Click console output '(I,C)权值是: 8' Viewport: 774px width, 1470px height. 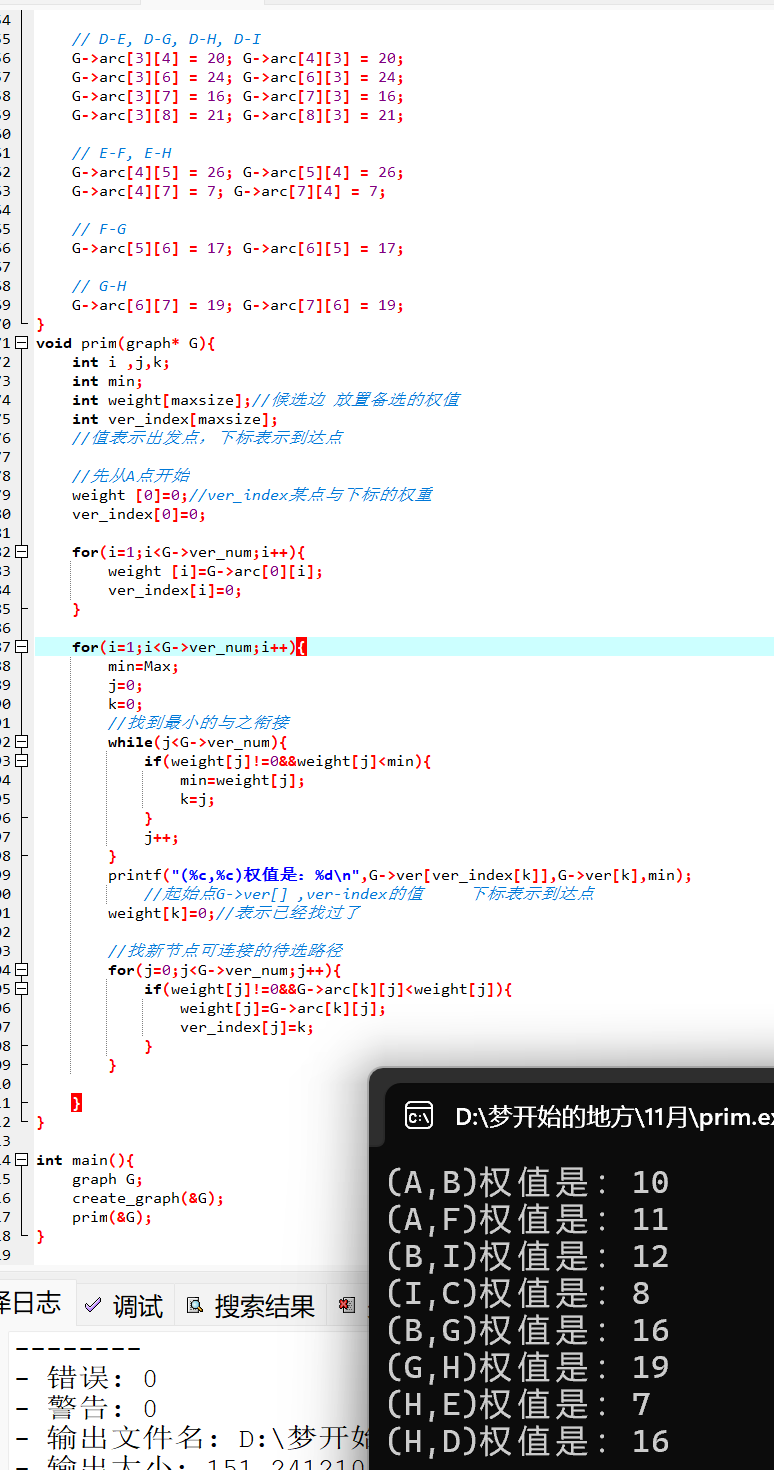click(x=518, y=1293)
